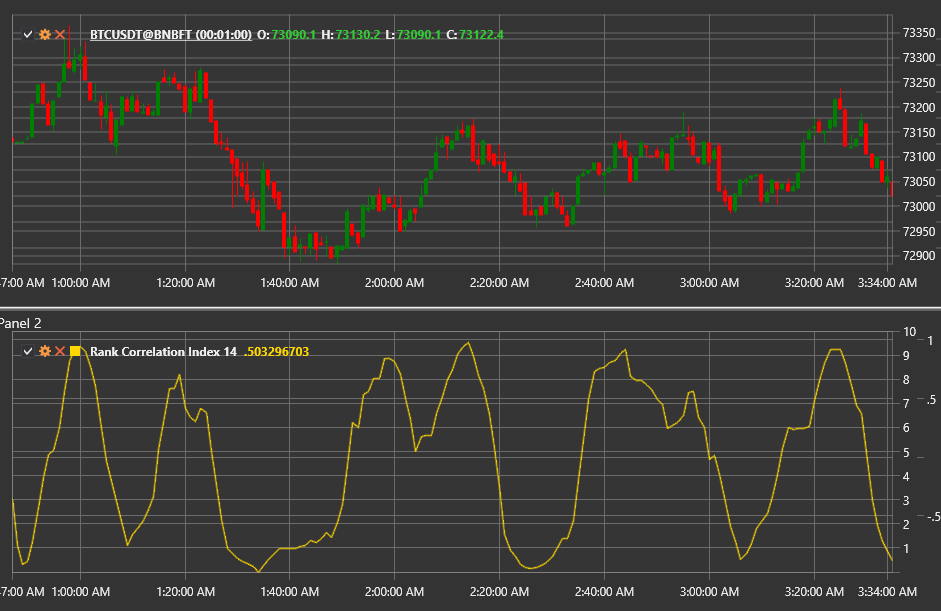
Task: Click the Close value 73122.4
Action: [x=481, y=35]
